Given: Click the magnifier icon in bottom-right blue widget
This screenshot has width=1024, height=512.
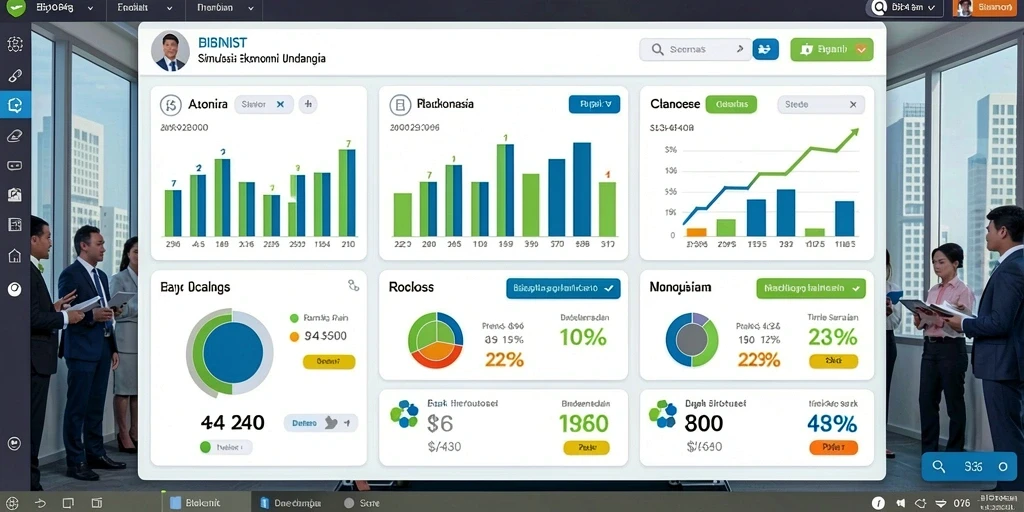Looking at the screenshot, I should [938, 467].
